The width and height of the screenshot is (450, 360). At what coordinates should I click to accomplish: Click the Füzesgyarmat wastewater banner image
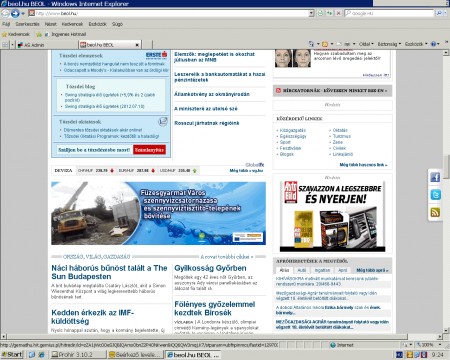point(158,213)
